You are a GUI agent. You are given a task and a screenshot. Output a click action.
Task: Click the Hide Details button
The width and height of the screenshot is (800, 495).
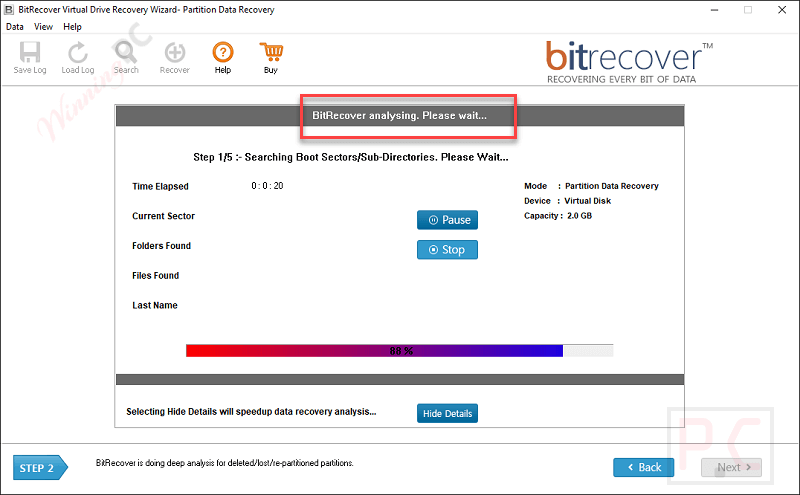point(447,413)
